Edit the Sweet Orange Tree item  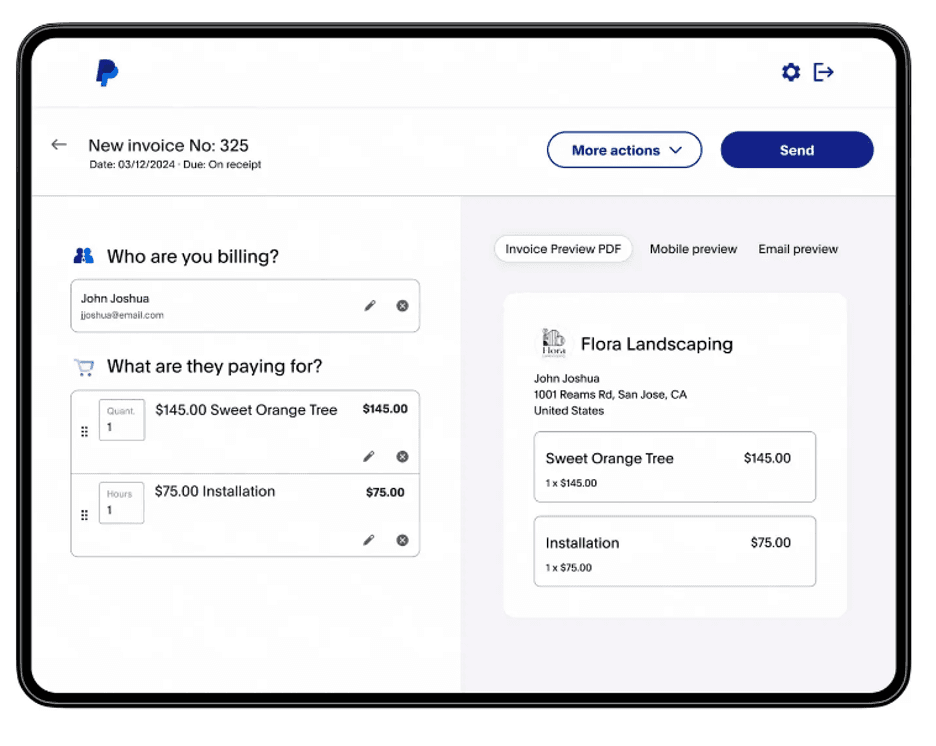(369, 456)
